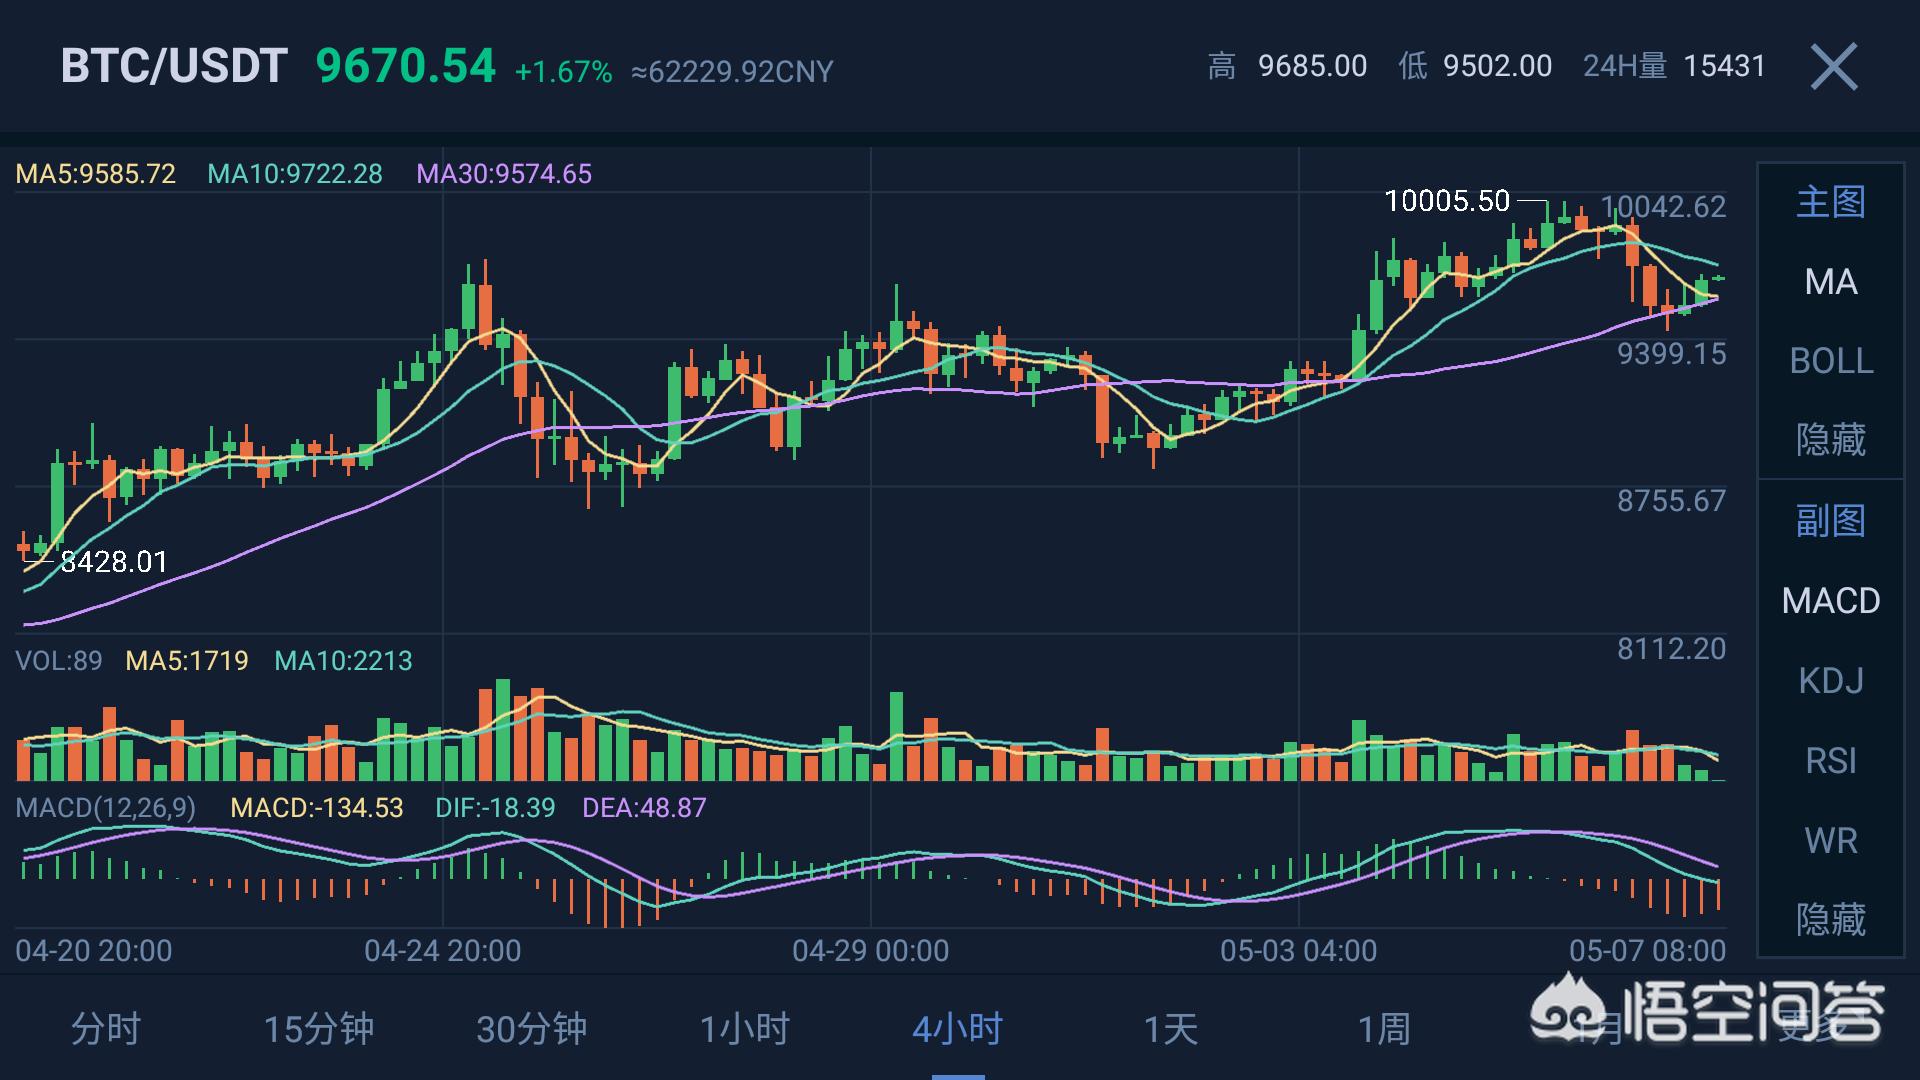This screenshot has width=1920, height=1080.
Task: Select MACD in the sub-chart indicator list
Action: click(x=1830, y=601)
